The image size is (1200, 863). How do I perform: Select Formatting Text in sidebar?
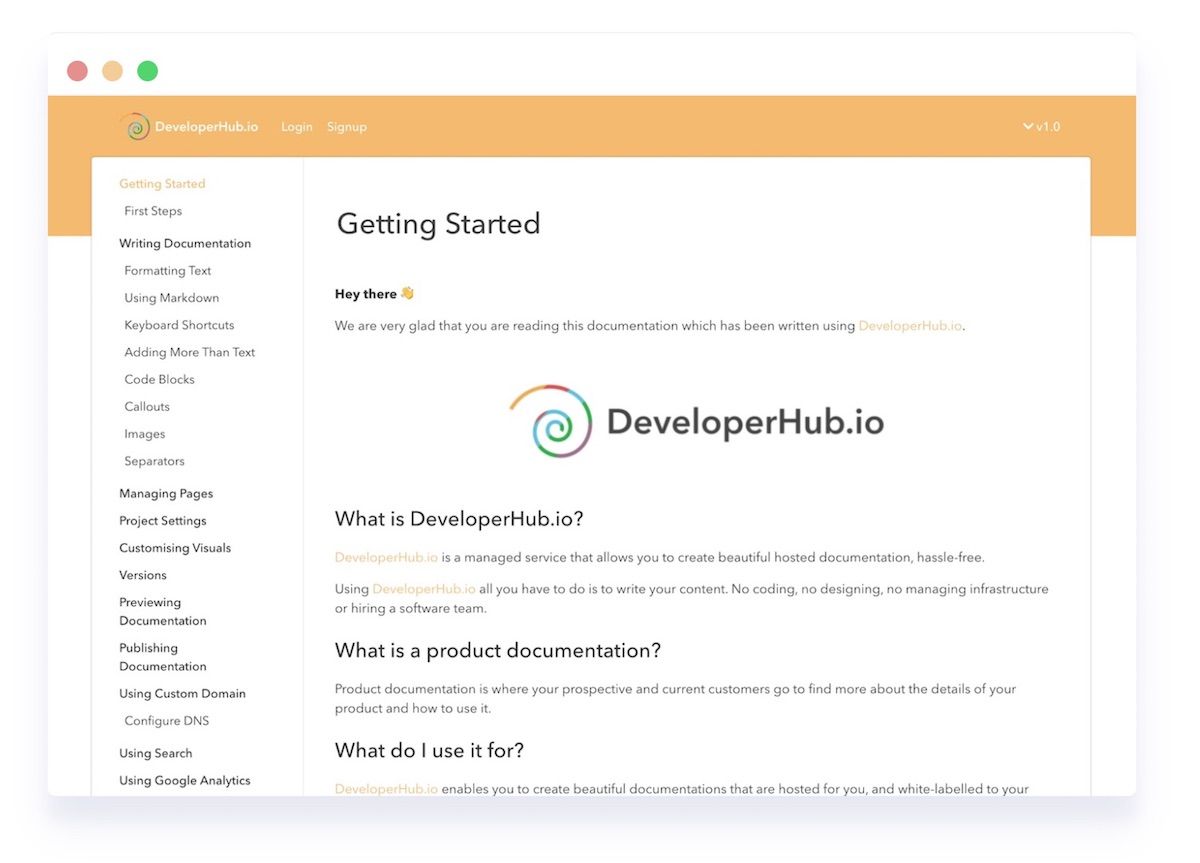pyautogui.click(x=168, y=271)
